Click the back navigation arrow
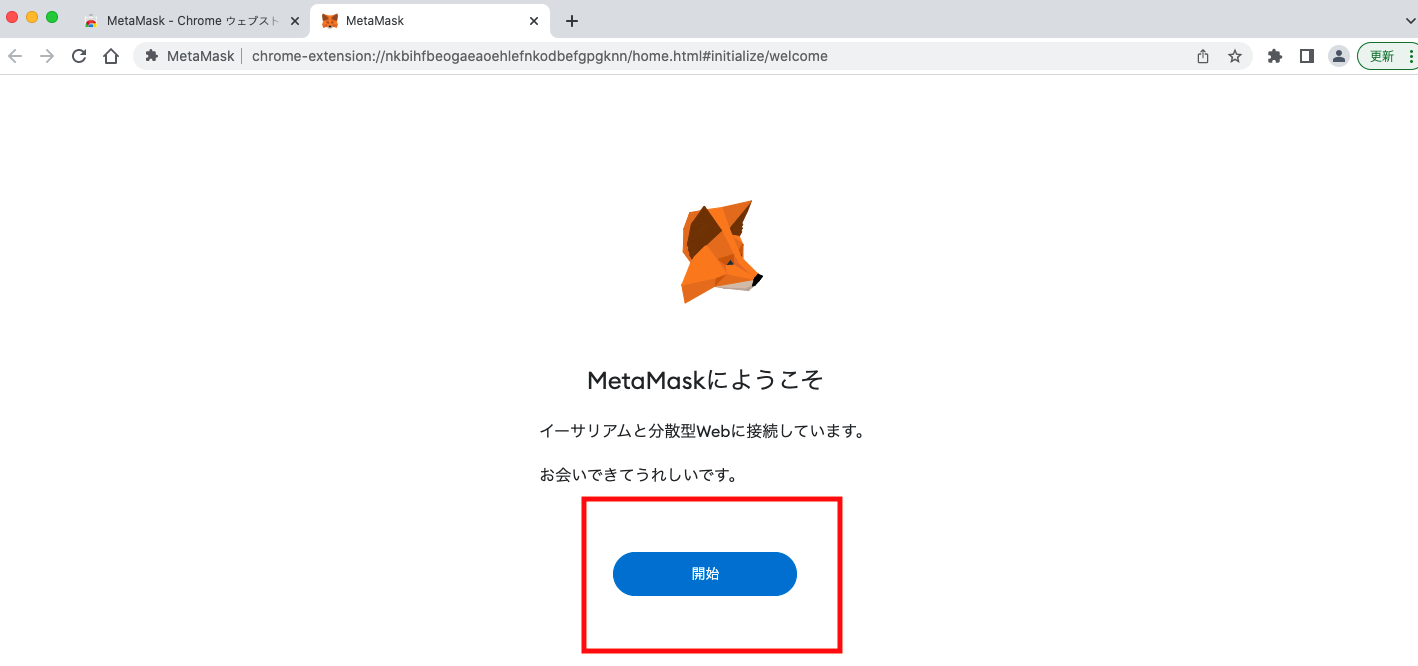 (x=15, y=56)
